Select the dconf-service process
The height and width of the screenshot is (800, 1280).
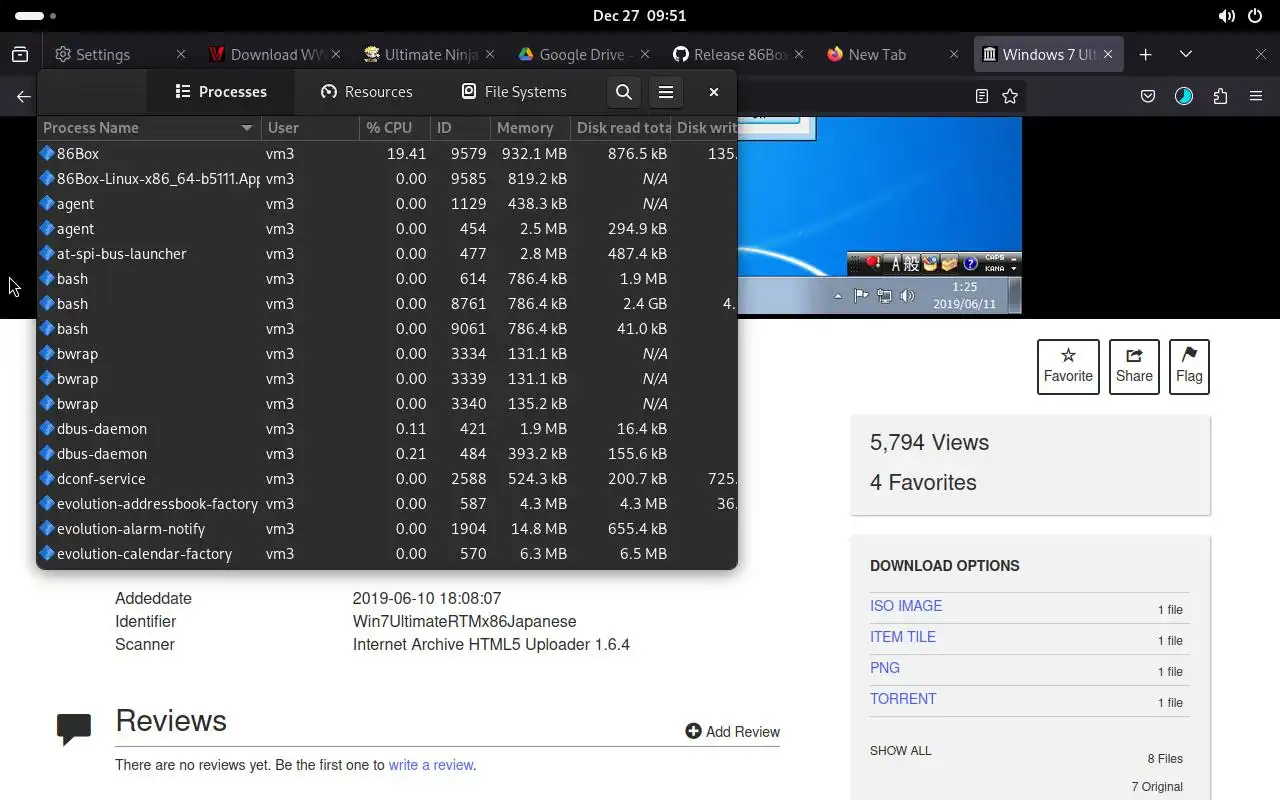pyautogui.click(x=387, y=479)
